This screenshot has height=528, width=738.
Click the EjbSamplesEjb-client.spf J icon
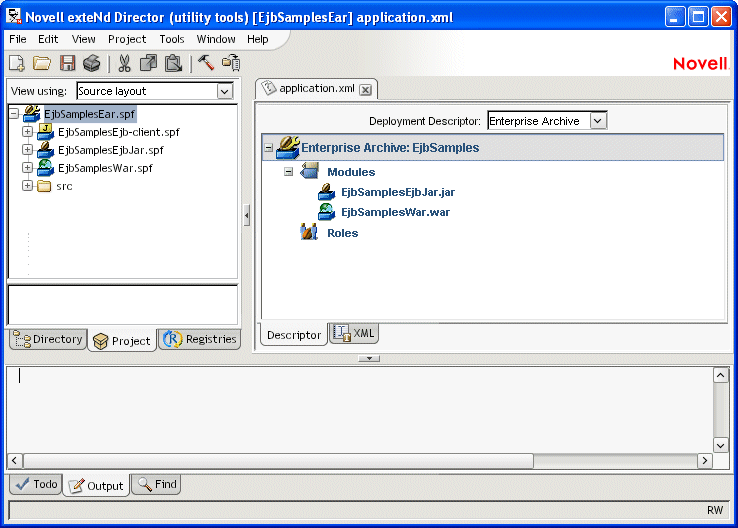coord(45,132)
